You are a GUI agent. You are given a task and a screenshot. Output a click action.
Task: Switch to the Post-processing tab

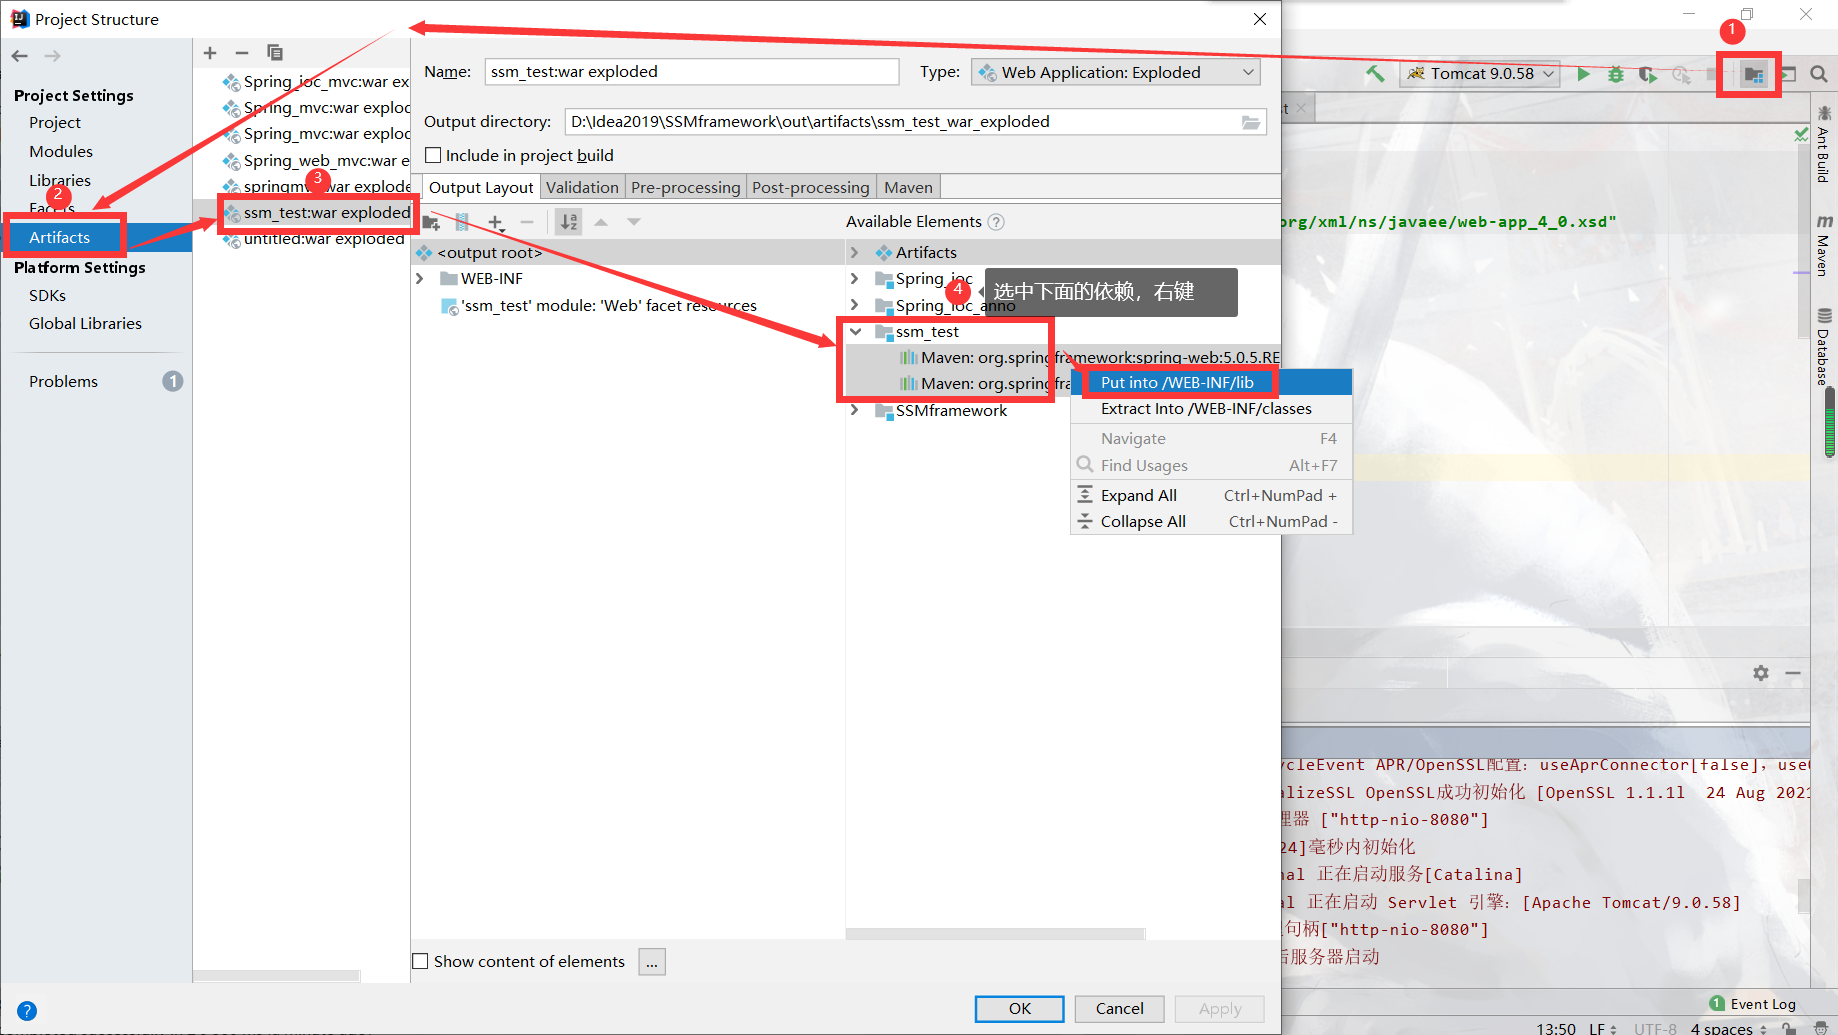(x=811, y=187)
